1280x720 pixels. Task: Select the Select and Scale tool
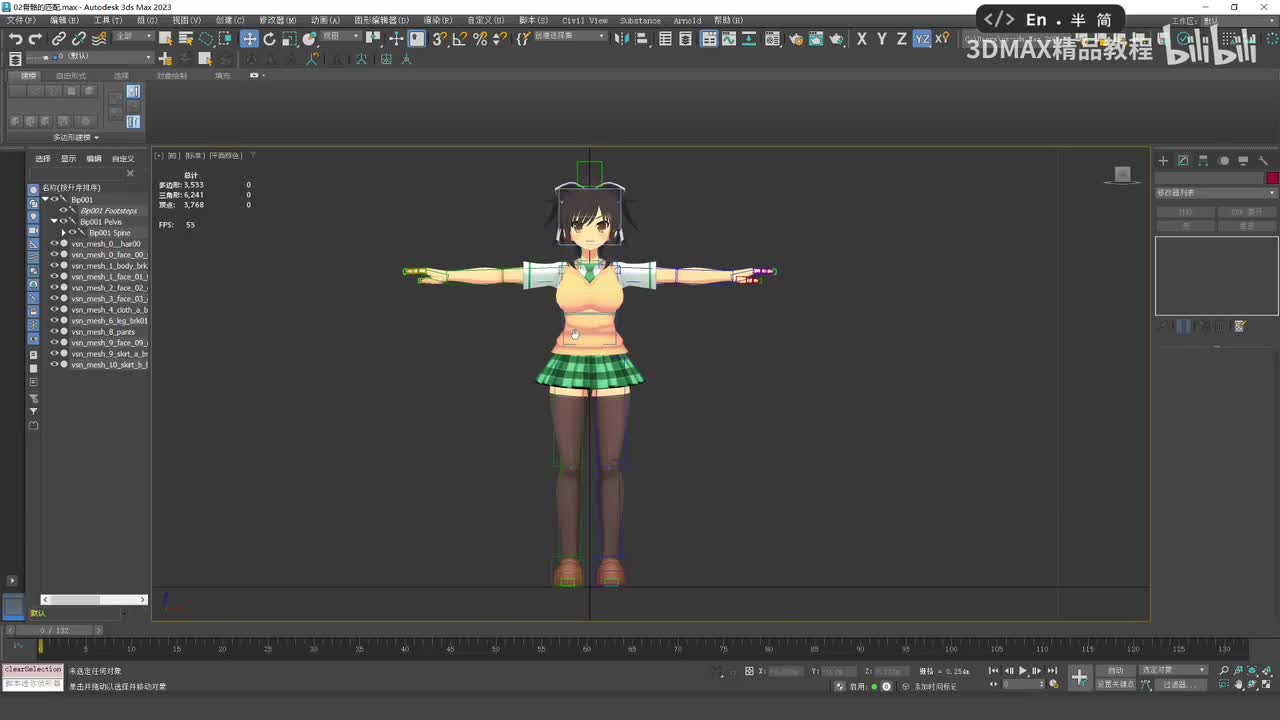[x=289, y=39]
